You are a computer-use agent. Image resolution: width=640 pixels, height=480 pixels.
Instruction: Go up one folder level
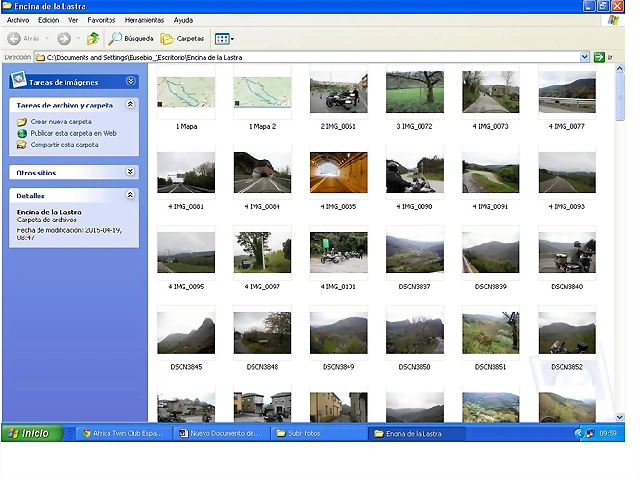point(93,39)
